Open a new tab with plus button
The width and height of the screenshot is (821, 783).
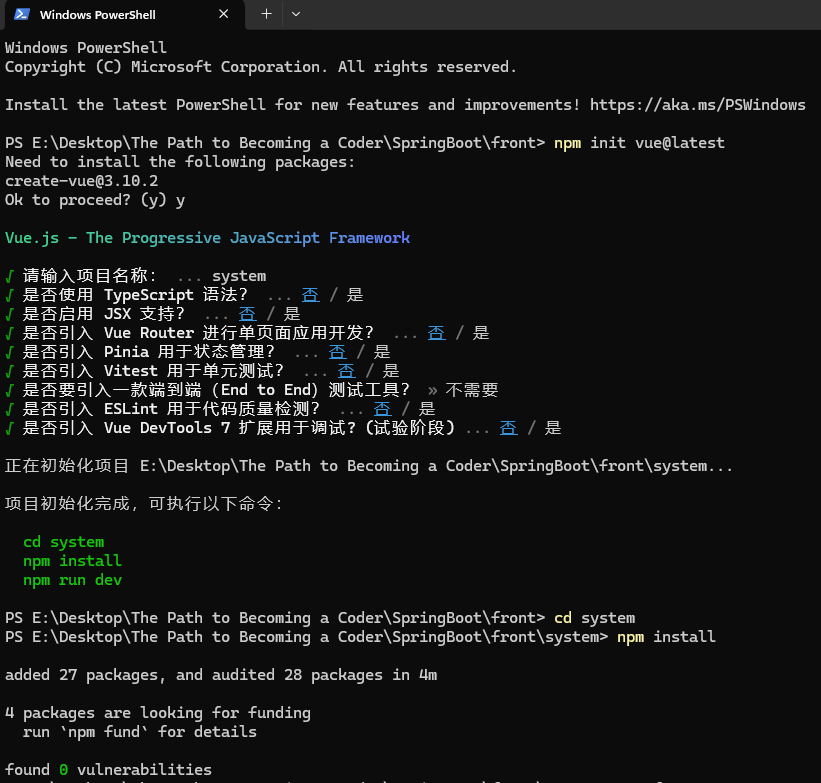pos(266,14)
